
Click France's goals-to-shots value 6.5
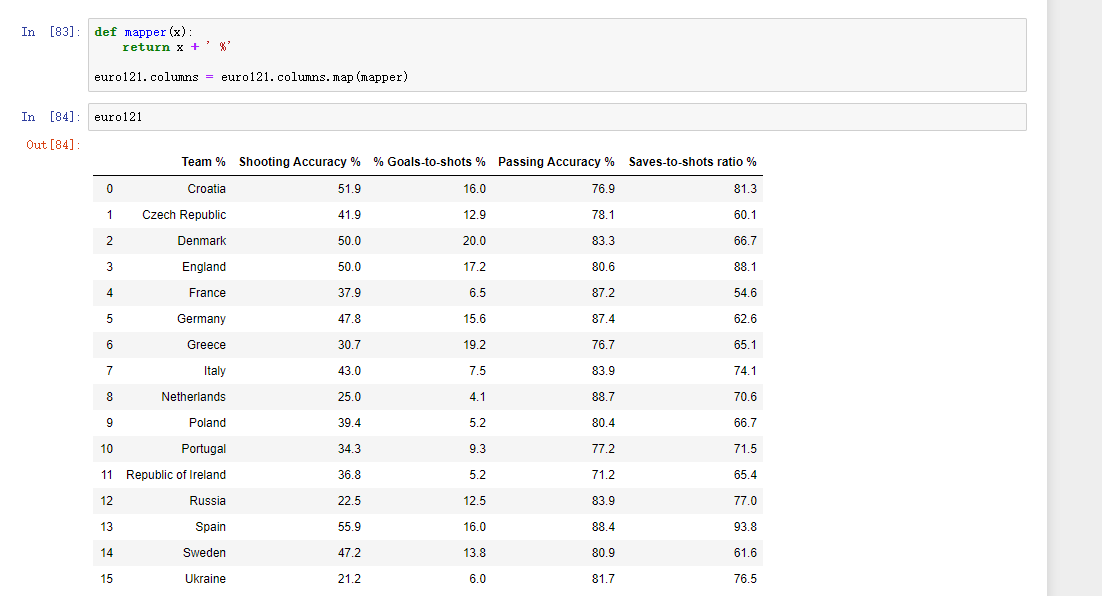(x=477, y=293)
